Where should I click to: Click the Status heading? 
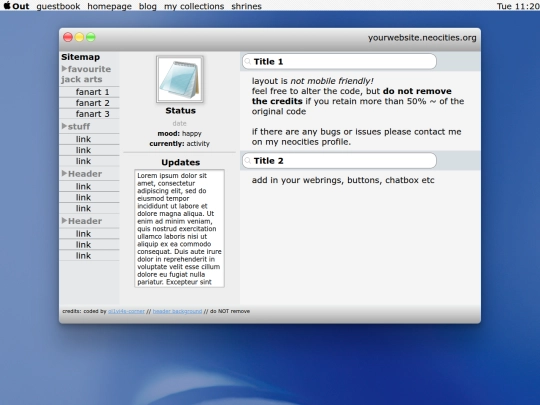tap(180, 111)
